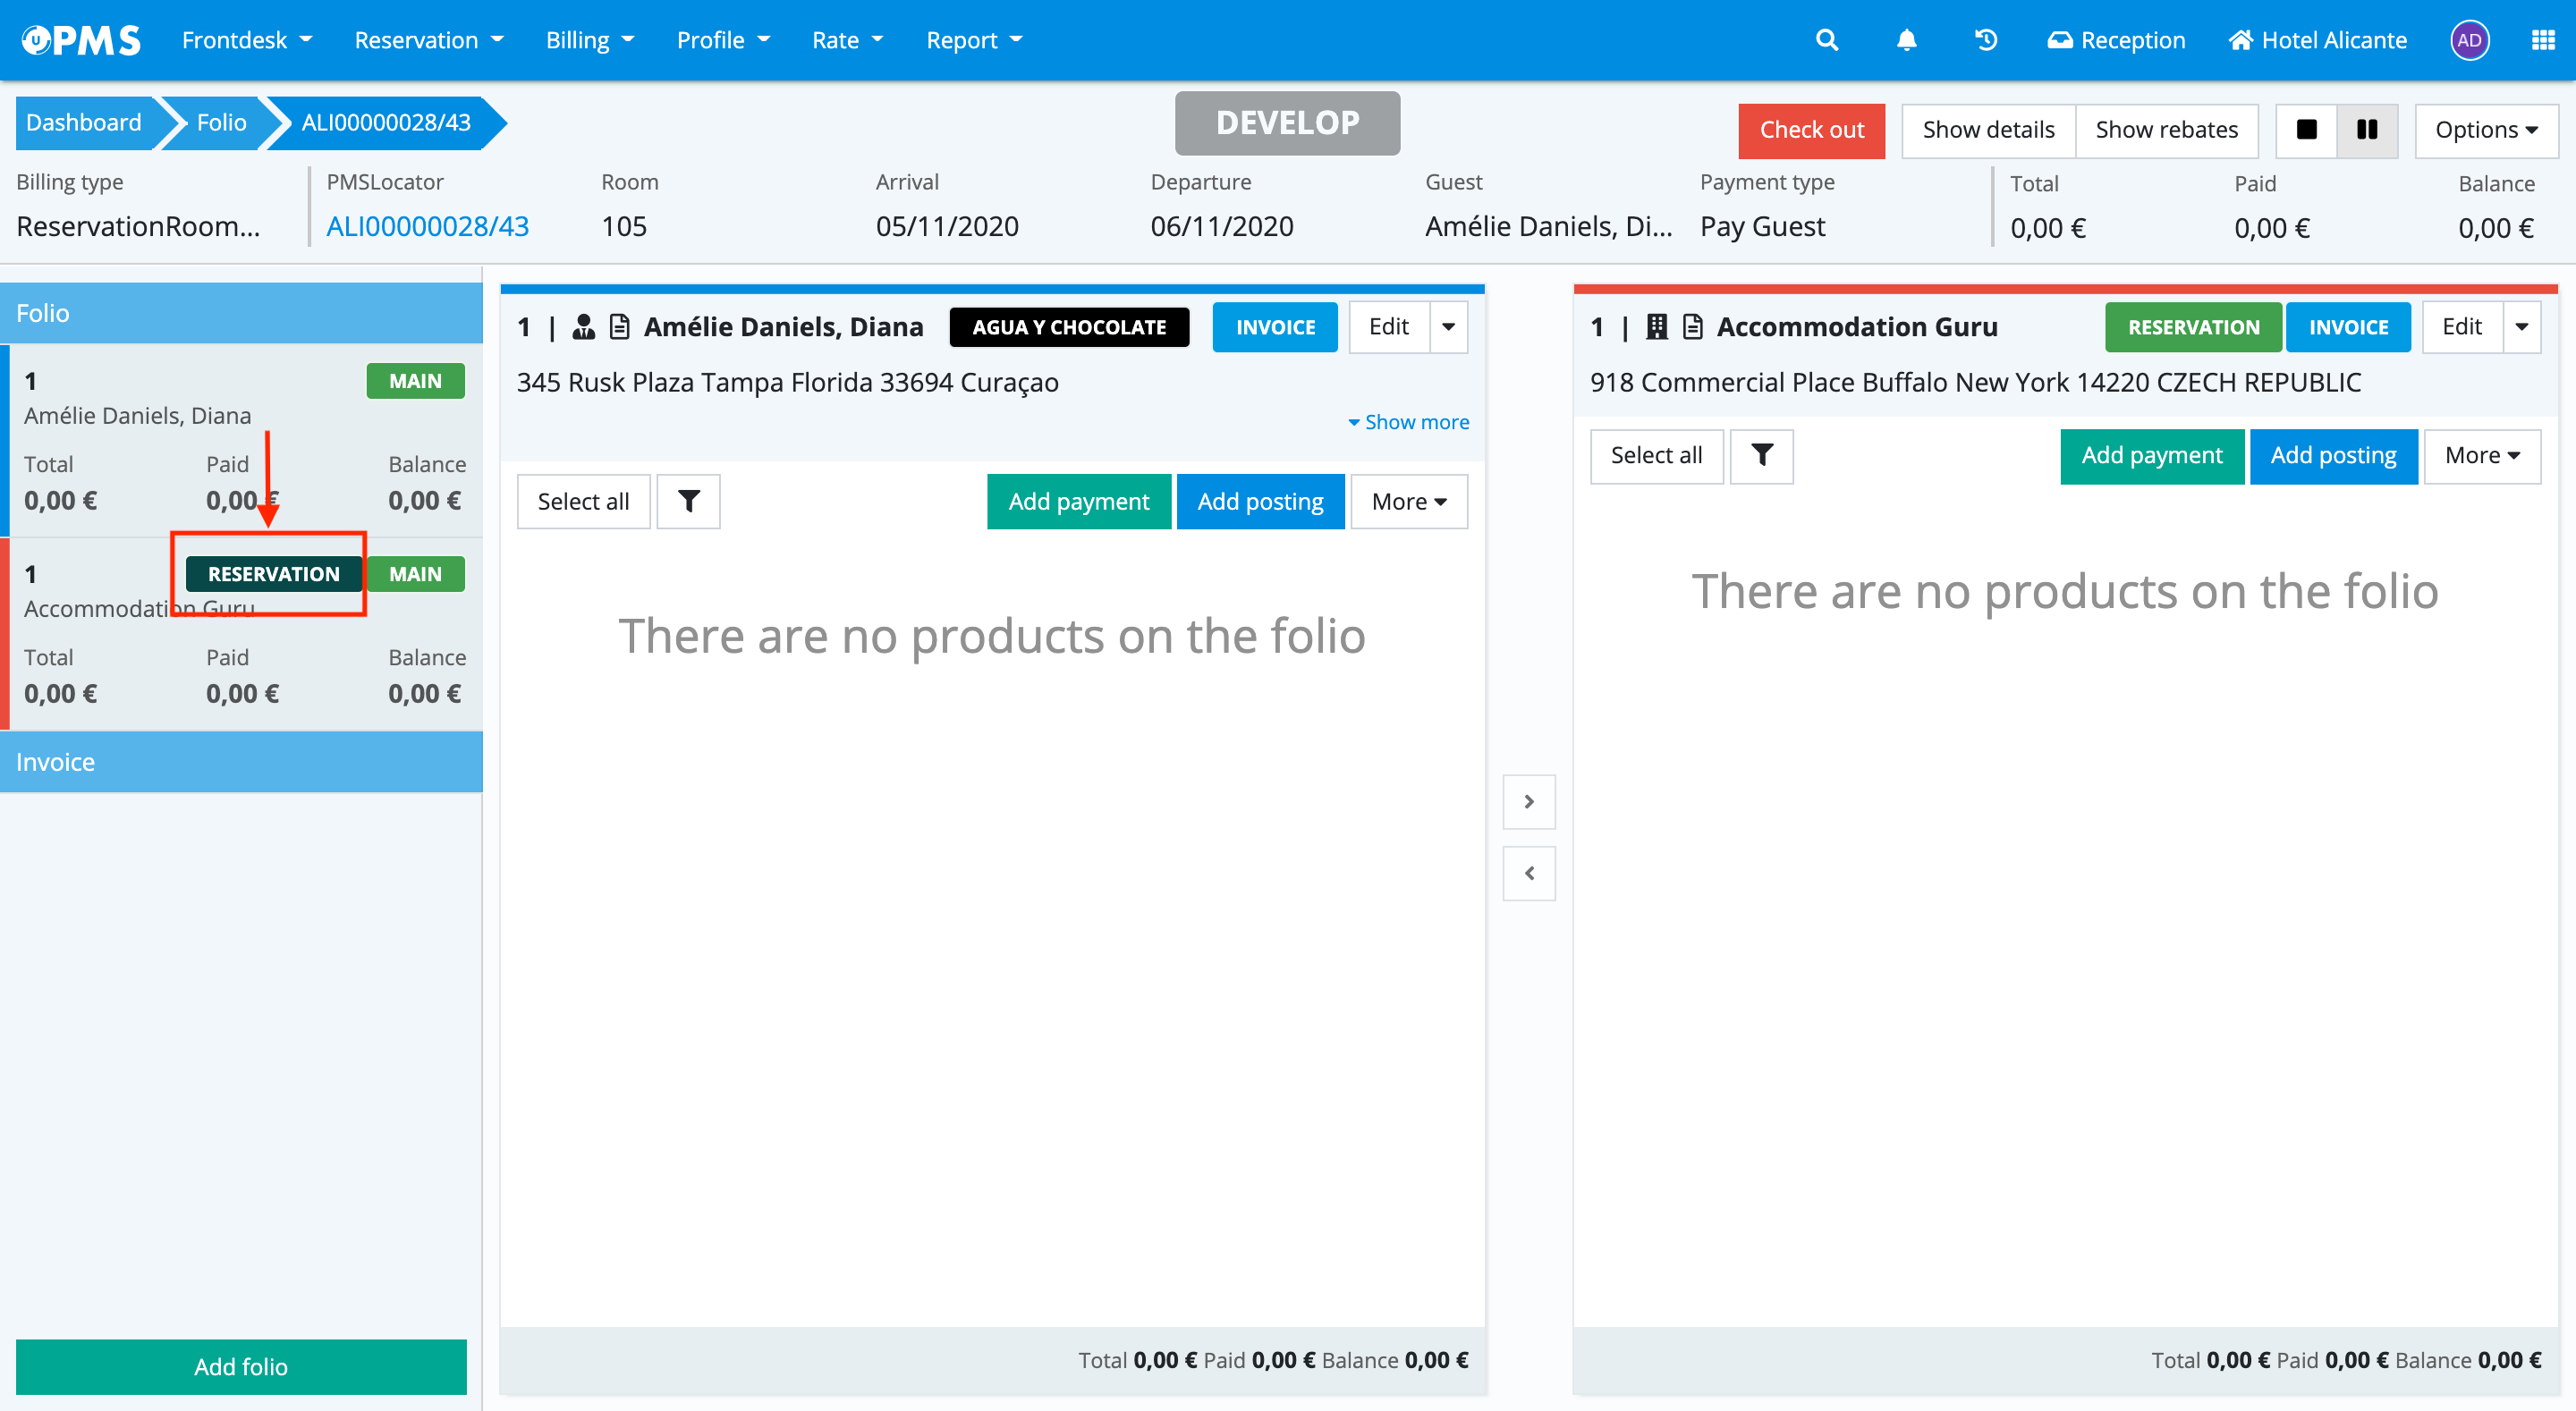Click filter icon in Amélie Daniels folio
2576x1411 pixels.
688,501
